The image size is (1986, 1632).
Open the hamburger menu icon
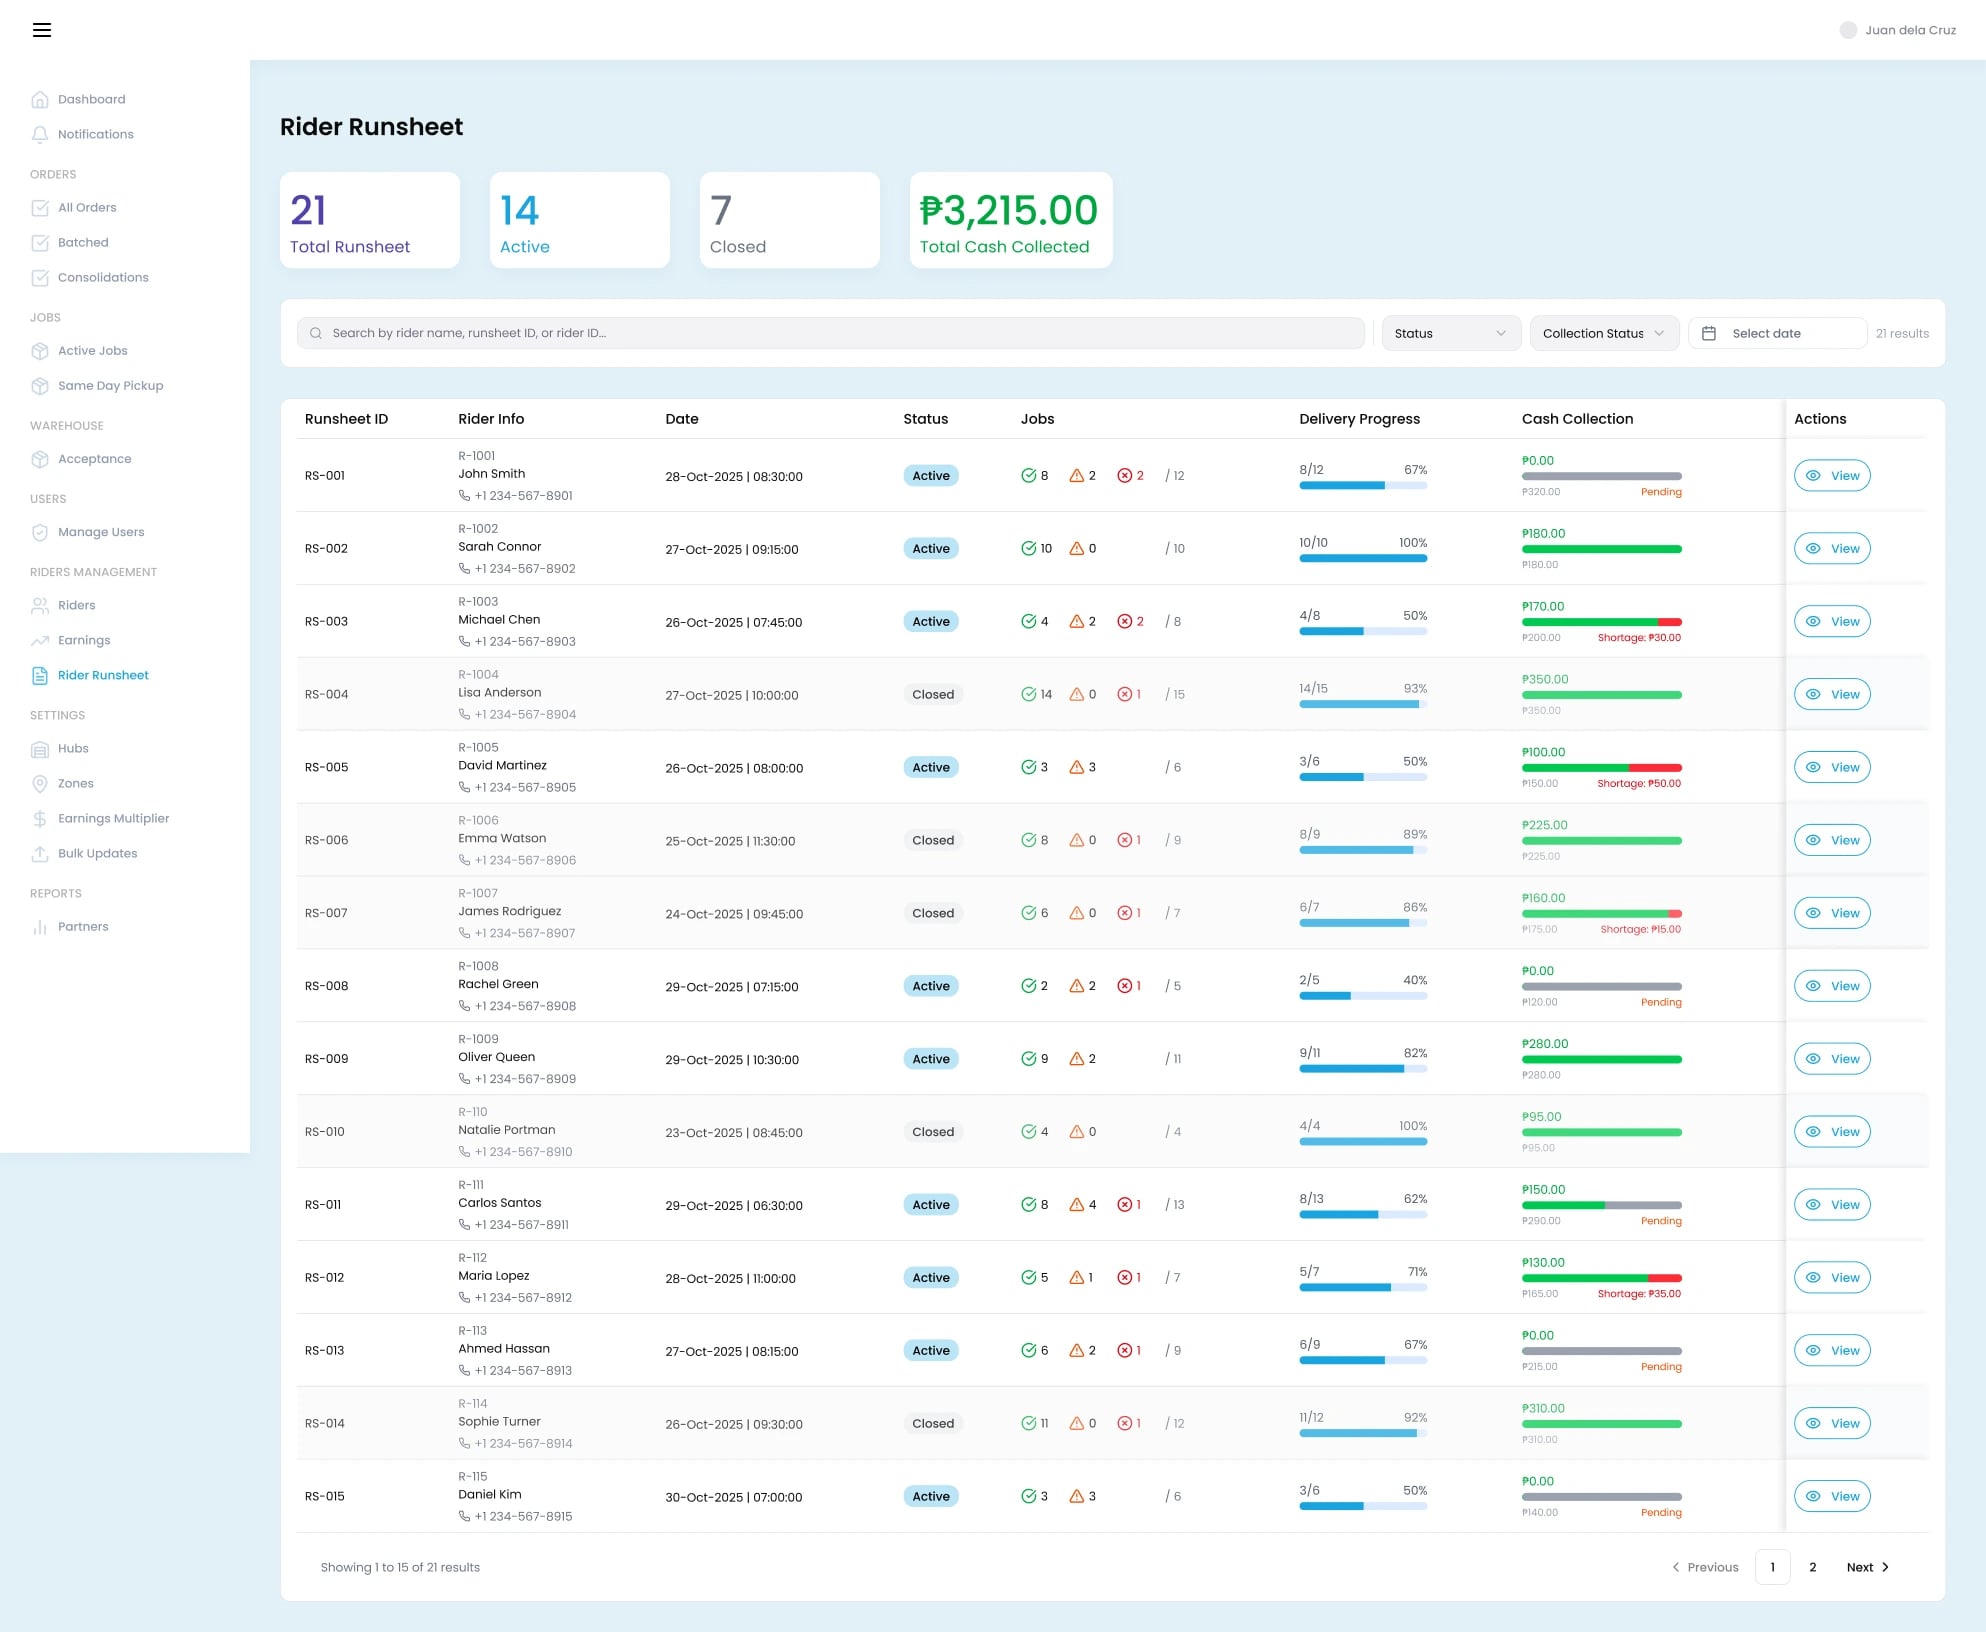(42, 30)
